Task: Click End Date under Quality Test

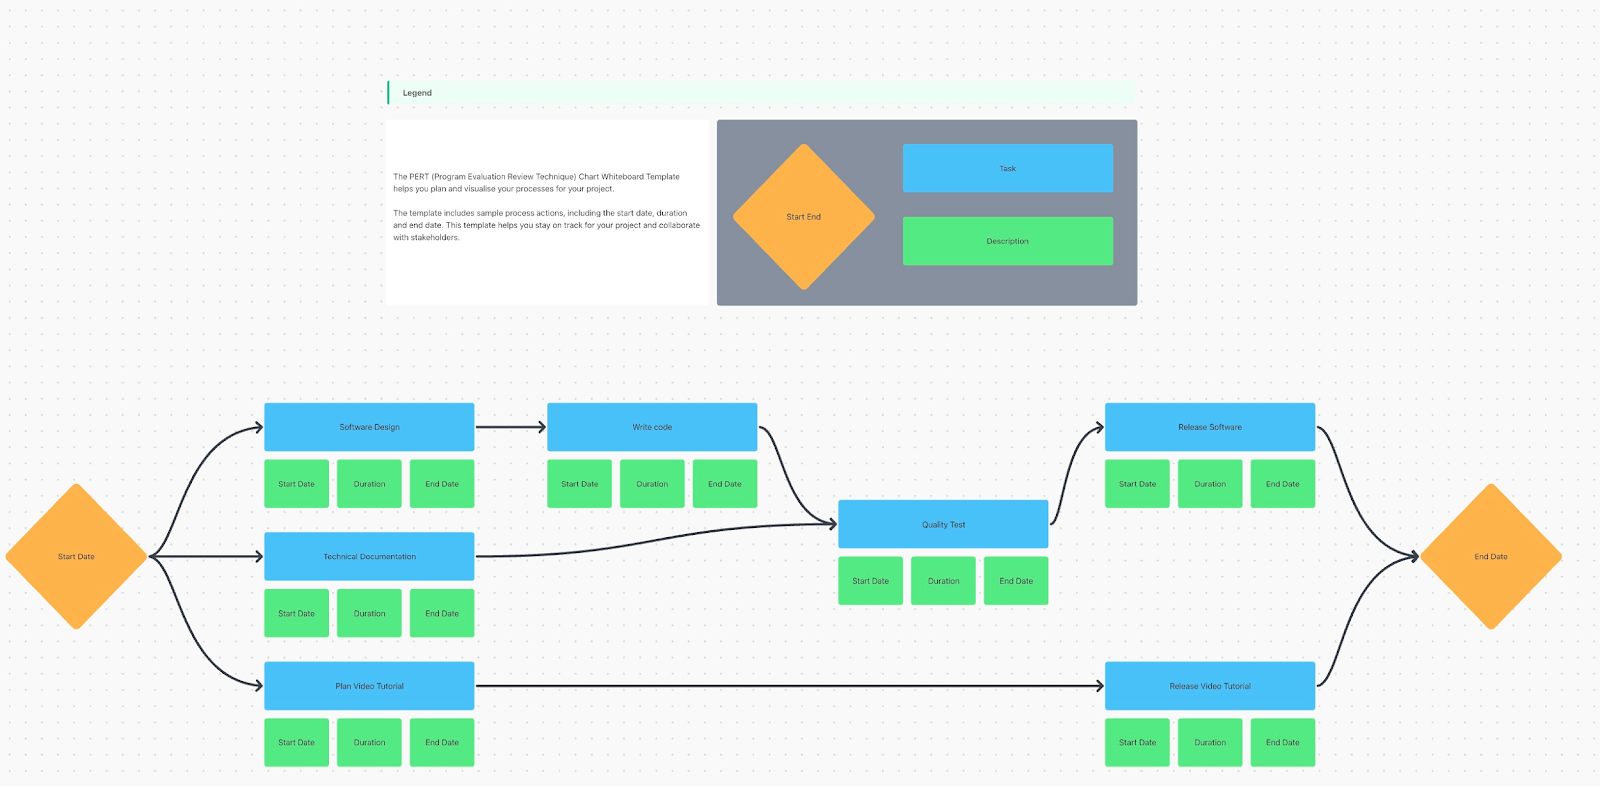Action: click(1016, 581)
